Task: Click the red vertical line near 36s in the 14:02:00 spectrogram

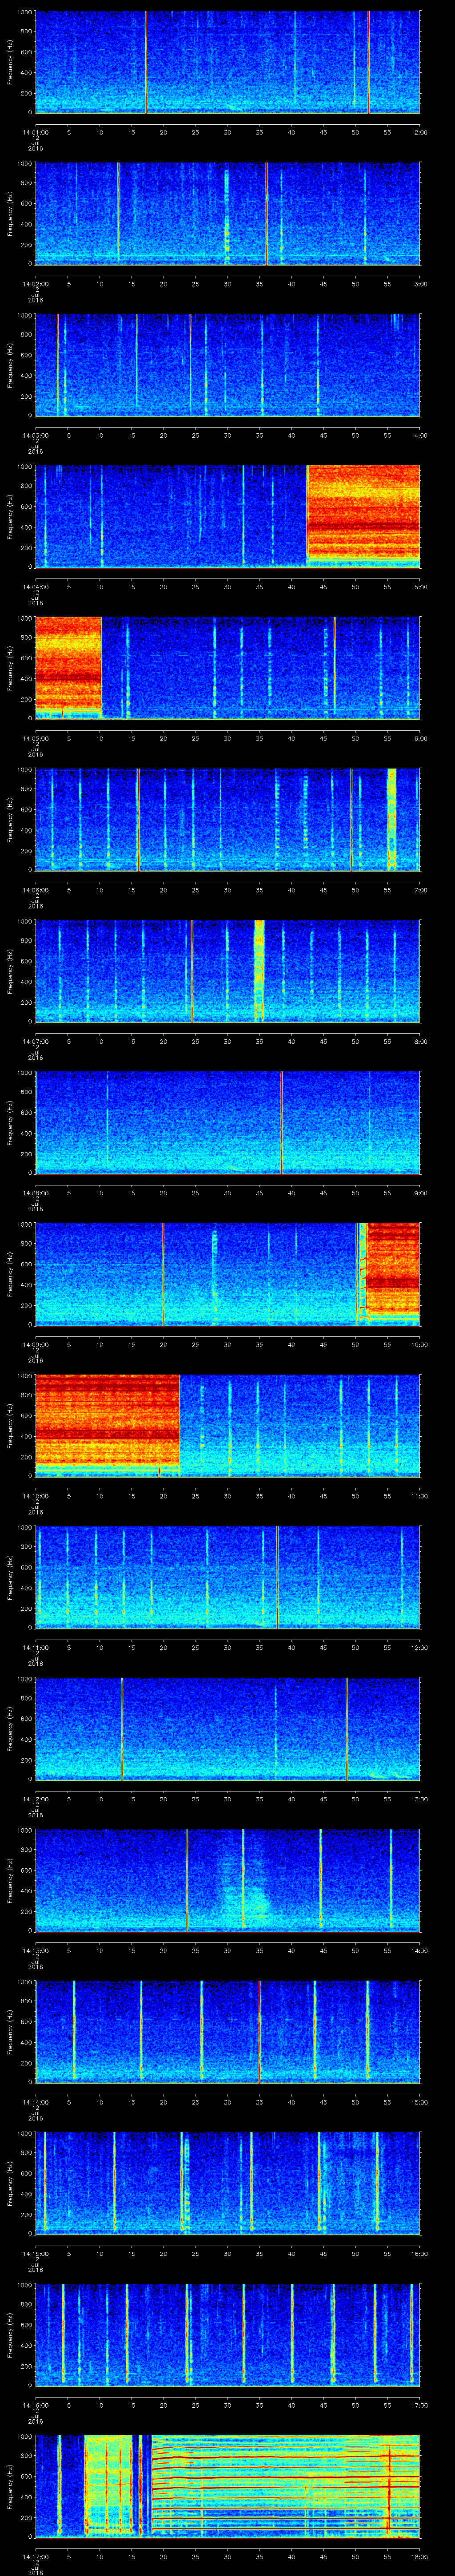Action: pos(266,213)
